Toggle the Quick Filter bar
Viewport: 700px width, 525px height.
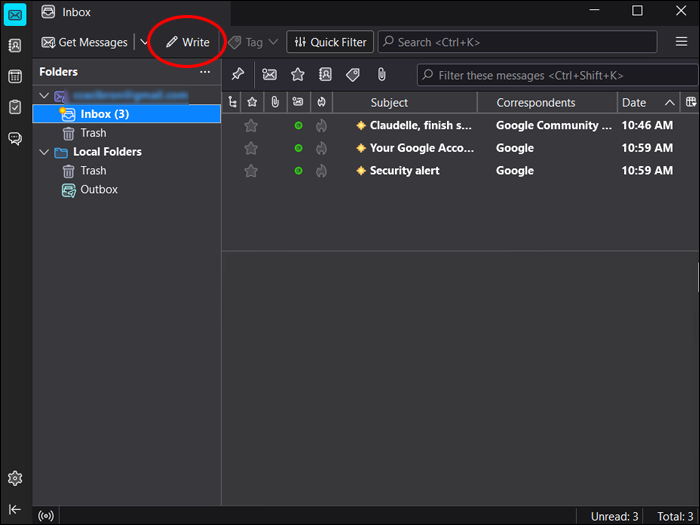click(330, 42)
